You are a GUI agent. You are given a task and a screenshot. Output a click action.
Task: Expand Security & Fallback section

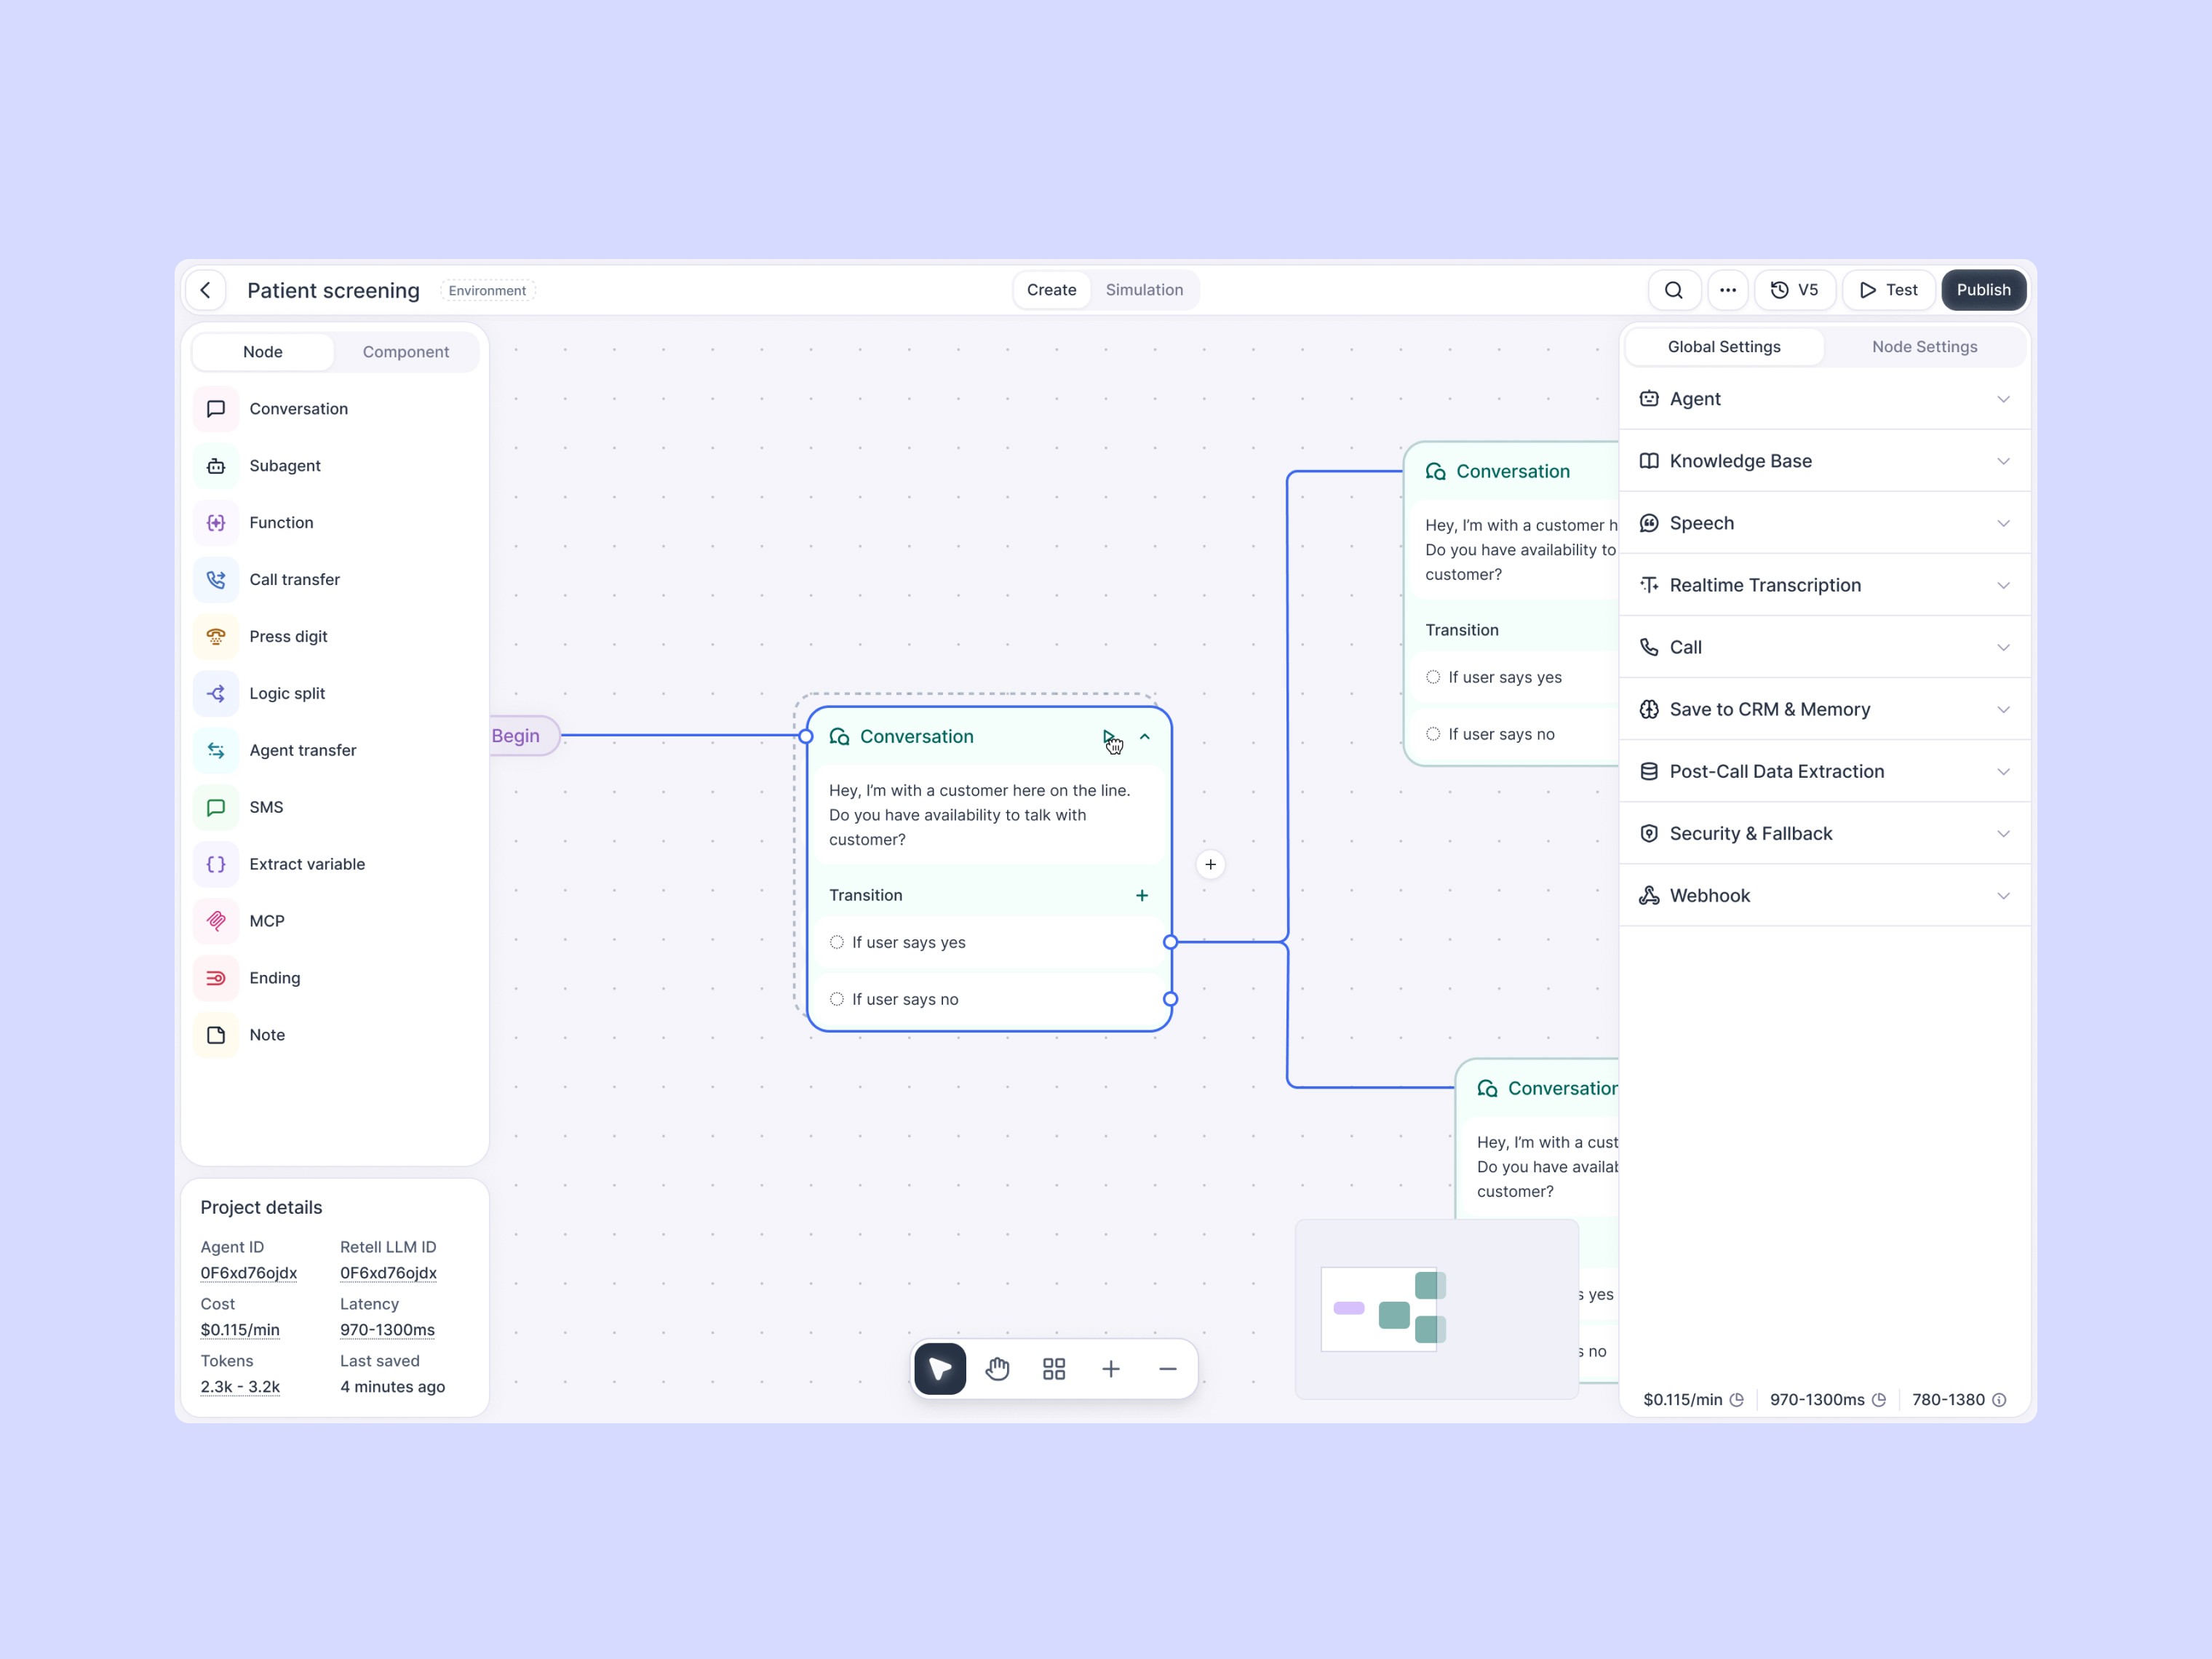1825,833
